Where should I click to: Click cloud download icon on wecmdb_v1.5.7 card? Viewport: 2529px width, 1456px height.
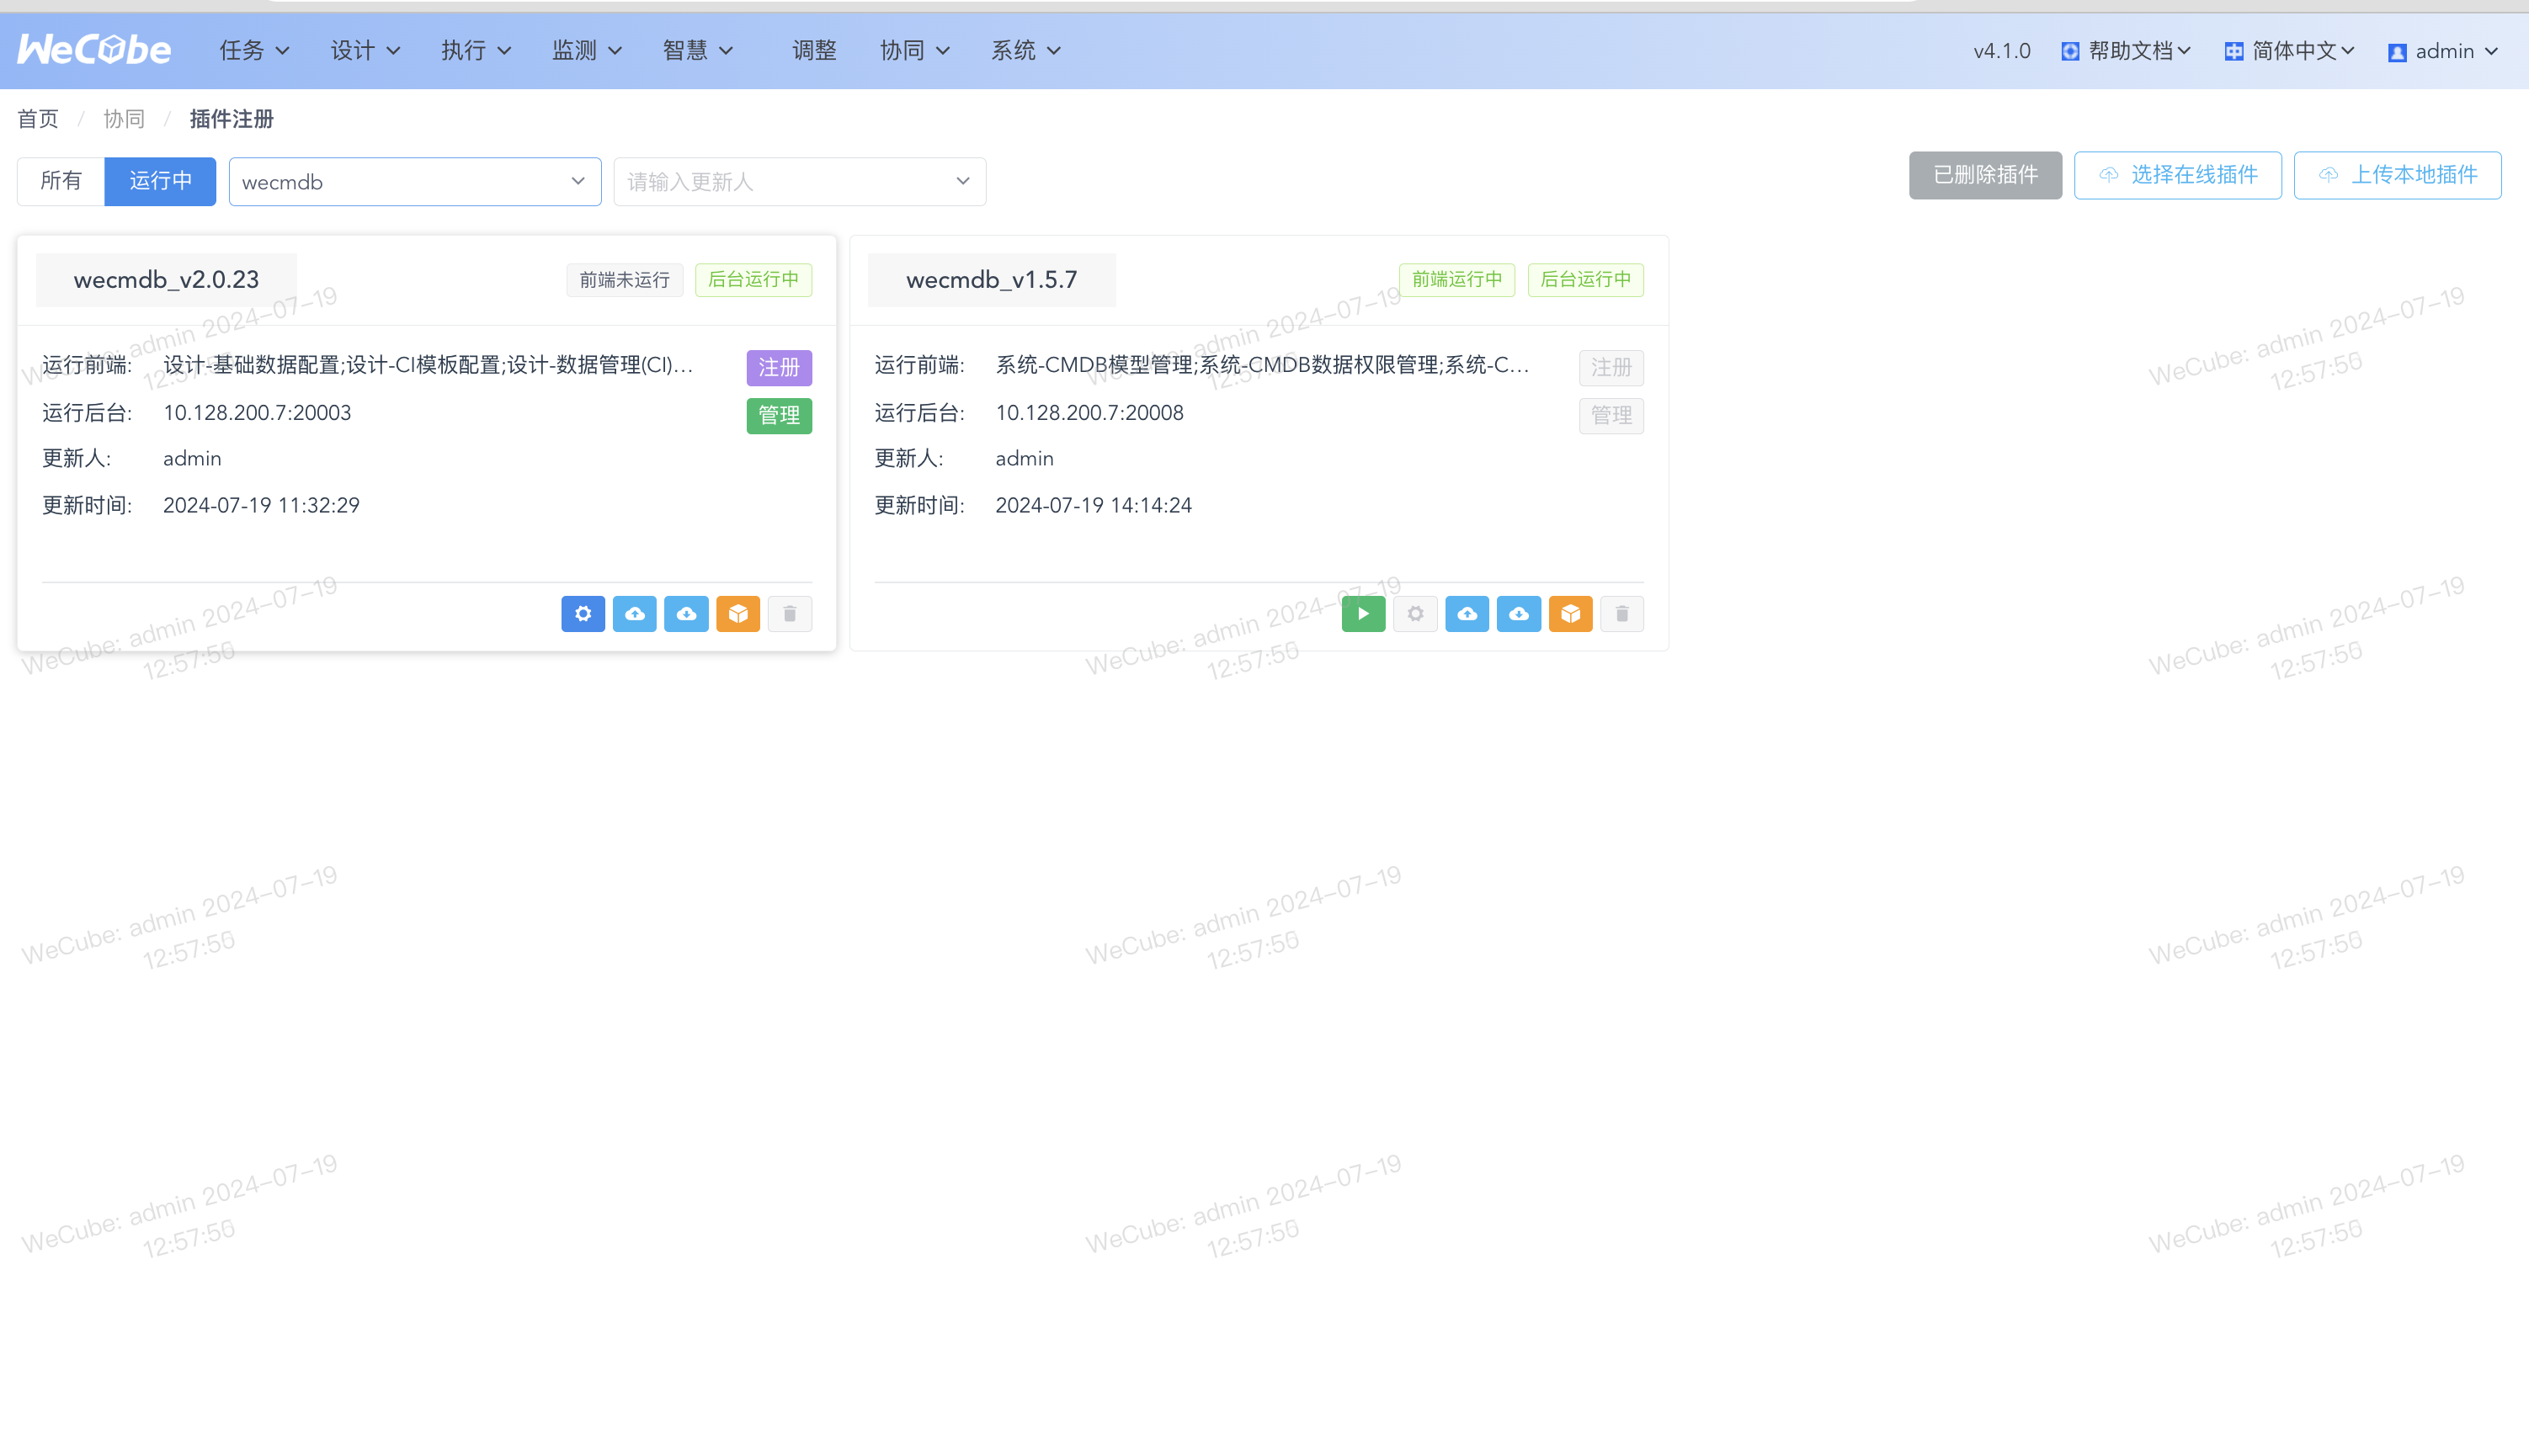click(1519, 614)
